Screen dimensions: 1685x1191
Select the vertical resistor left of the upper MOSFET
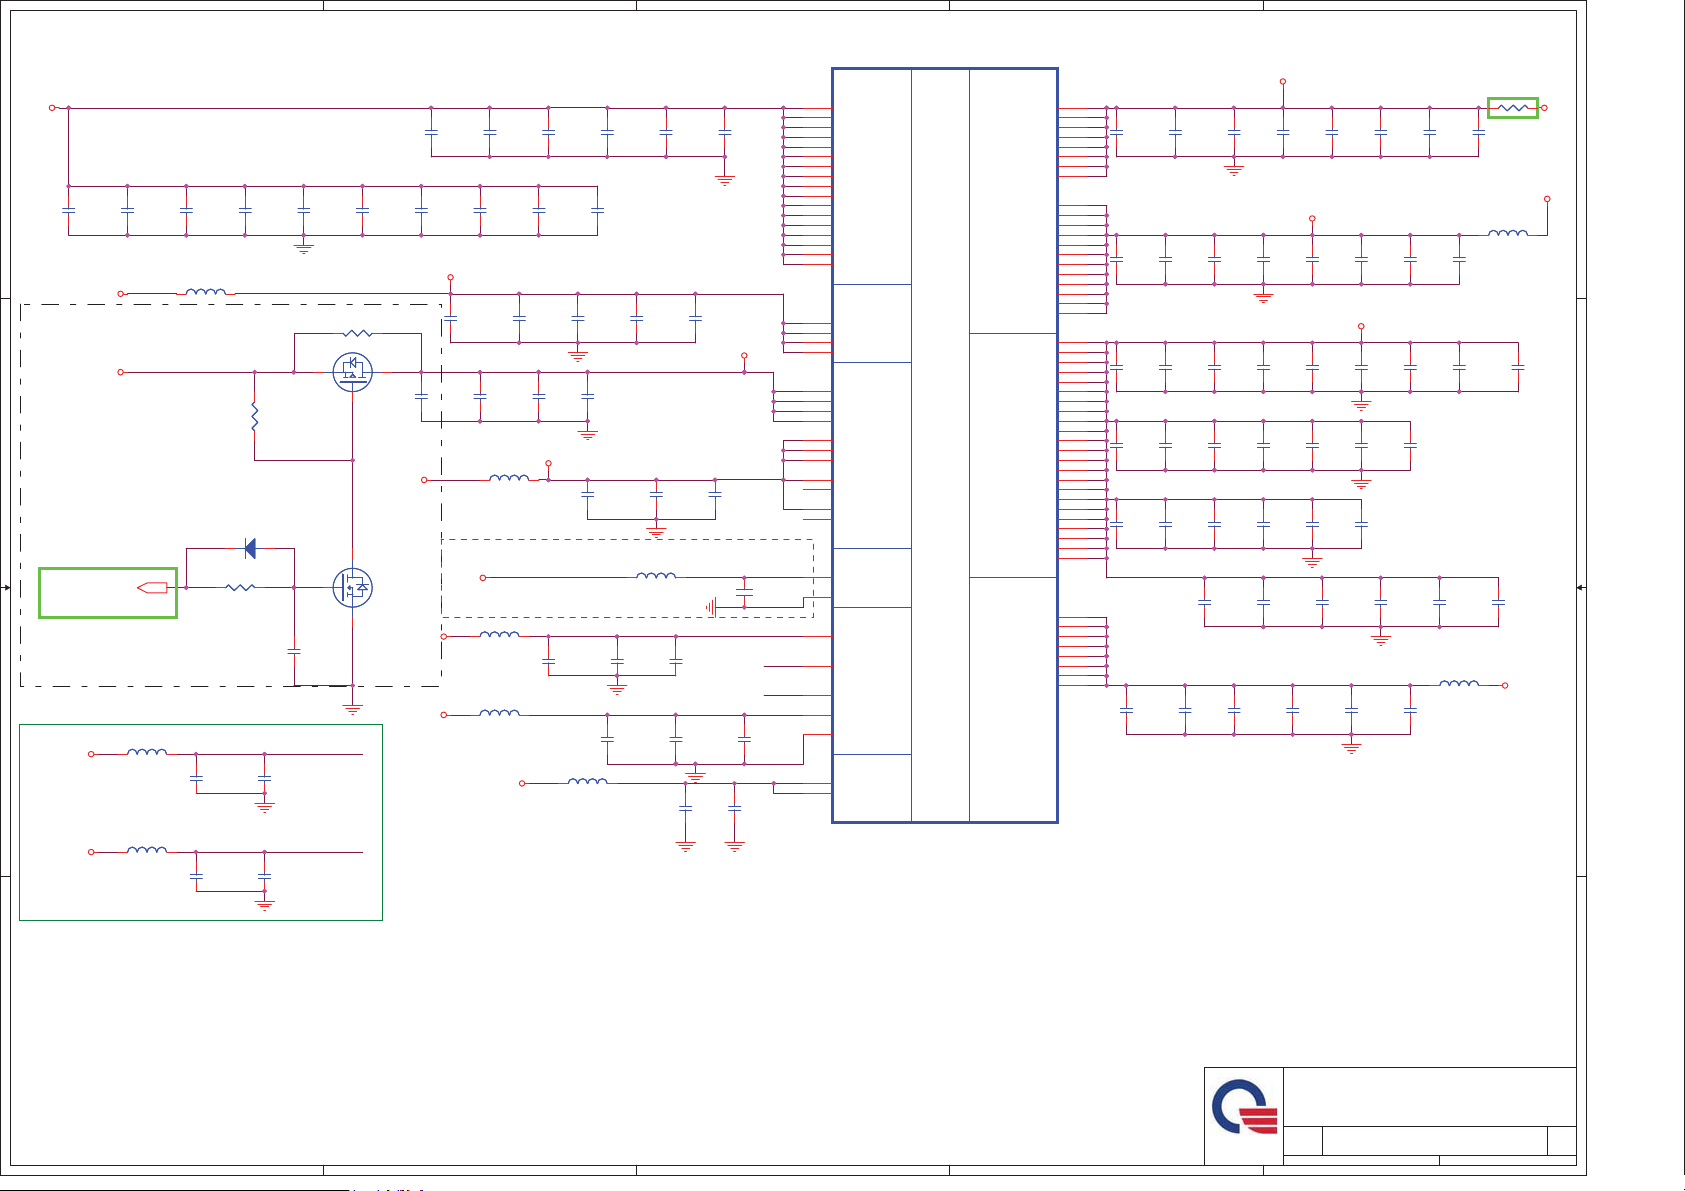(x=255, y=416)
